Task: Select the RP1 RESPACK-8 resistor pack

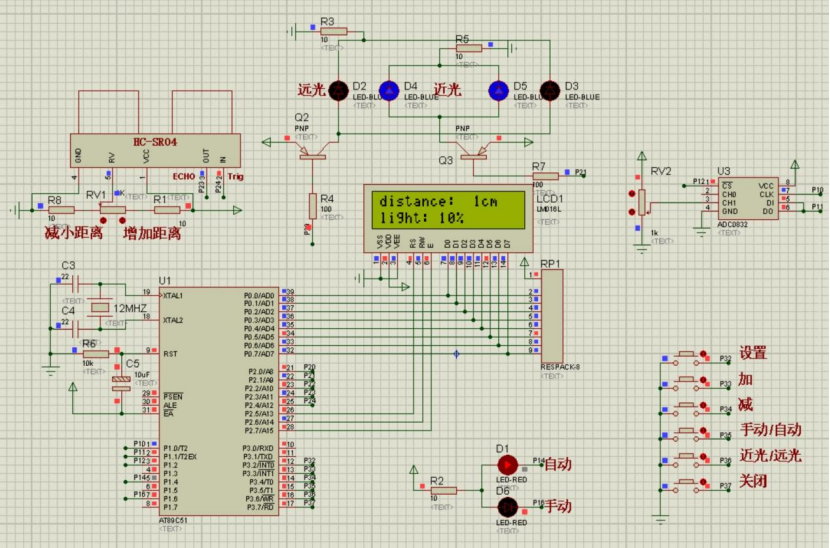Action: [x=552, y=316]
